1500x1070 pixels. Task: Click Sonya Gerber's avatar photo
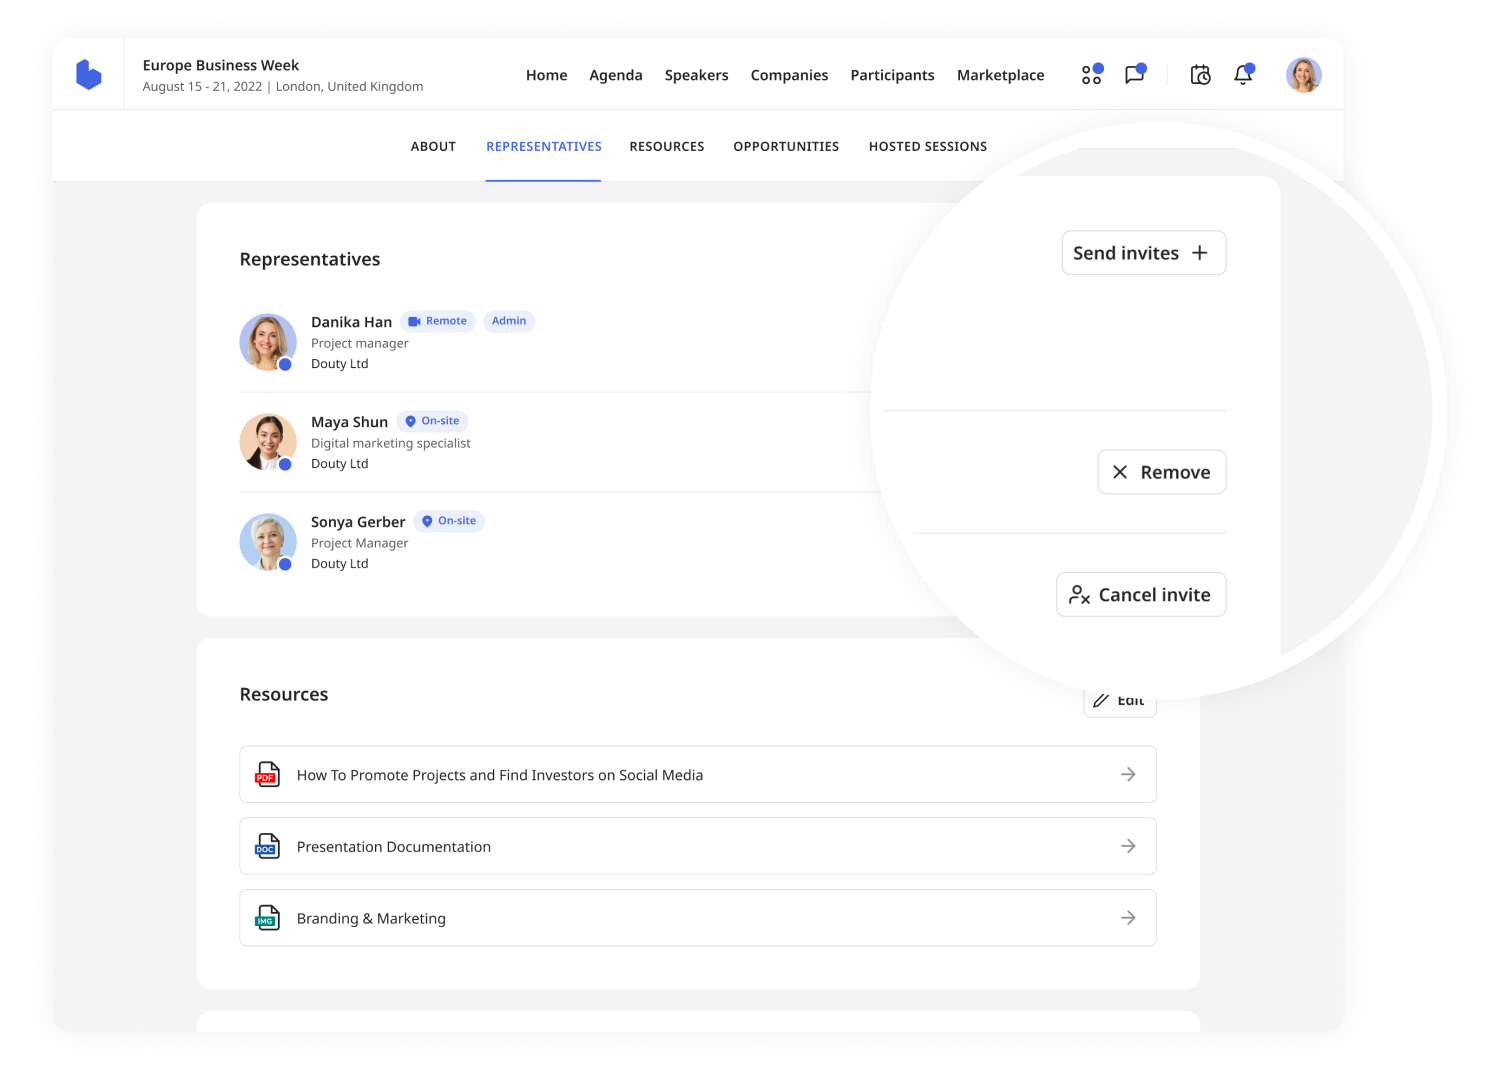click(268, 542)
